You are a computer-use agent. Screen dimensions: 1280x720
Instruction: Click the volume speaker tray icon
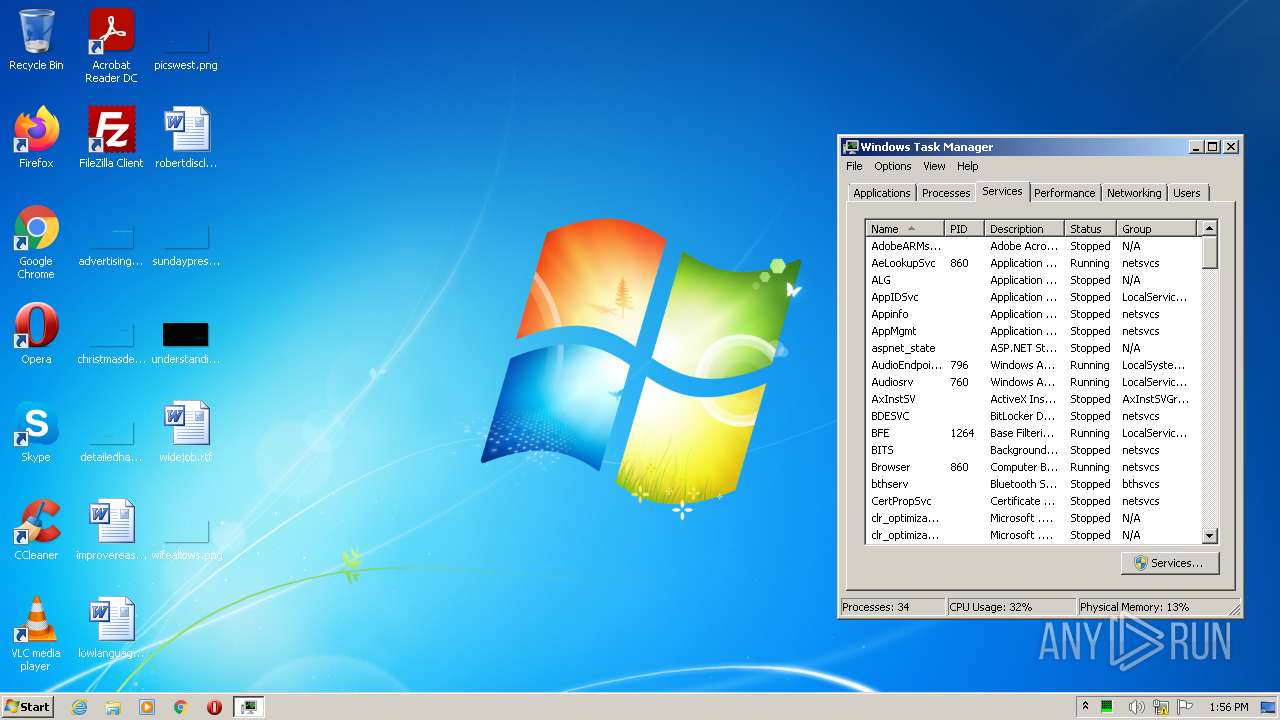pos(1136,707)
